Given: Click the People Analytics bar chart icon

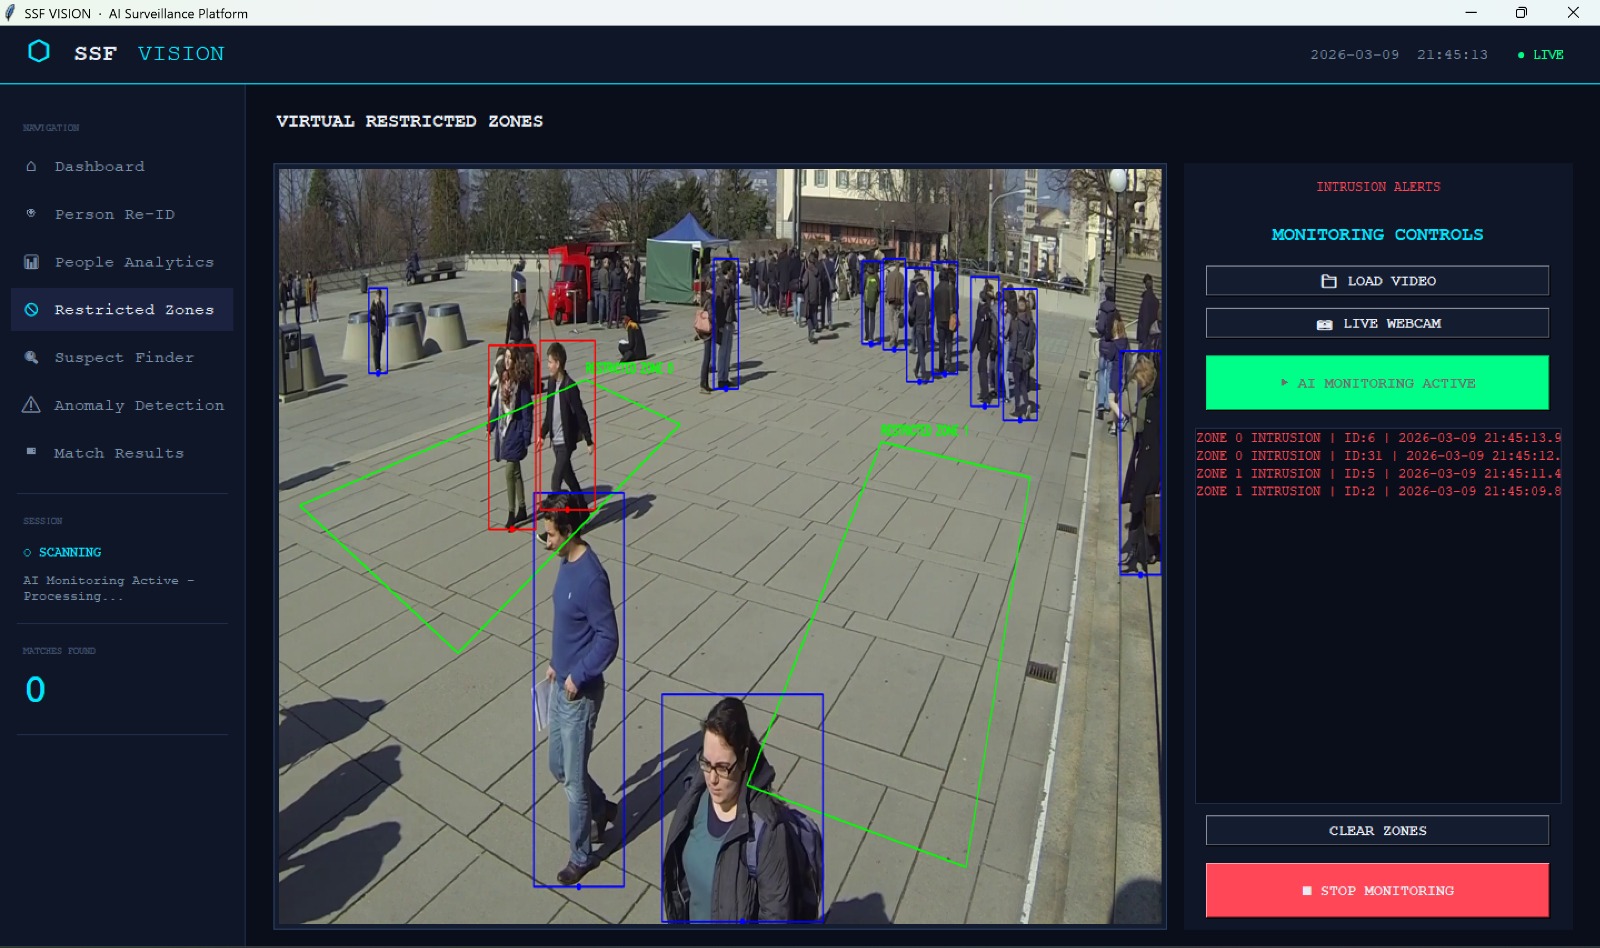Looking at the screenshot, I should pyautogui.click(x=29, y=261).
